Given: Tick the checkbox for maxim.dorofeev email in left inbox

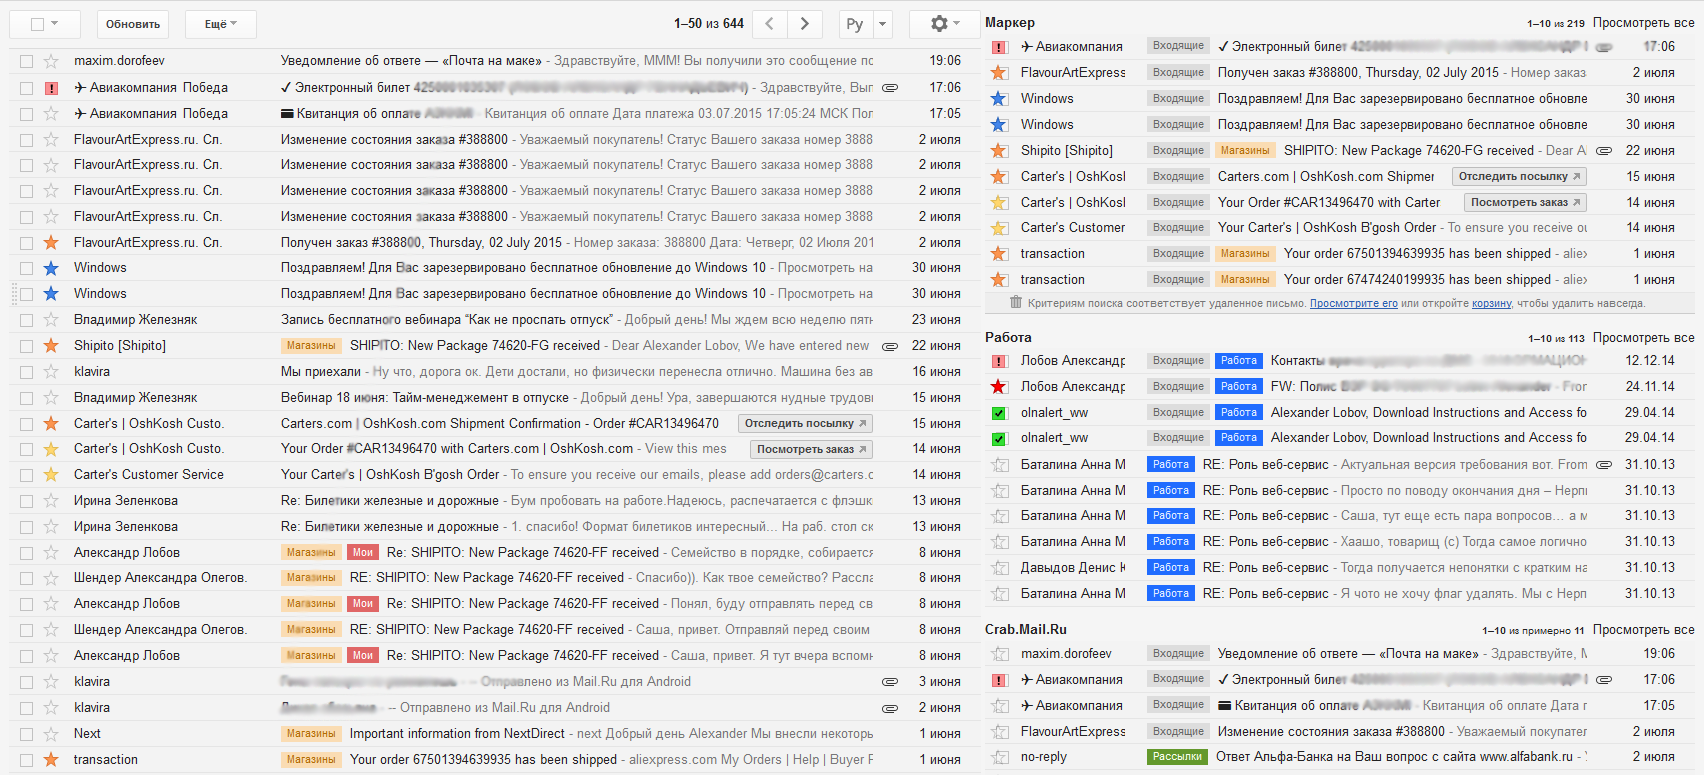Looking at the screenshot, I should point(27,62).
